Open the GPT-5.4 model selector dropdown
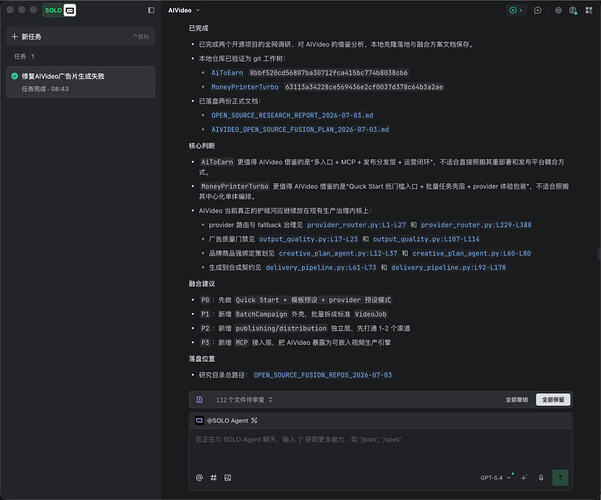 click(x=496, y=478)
